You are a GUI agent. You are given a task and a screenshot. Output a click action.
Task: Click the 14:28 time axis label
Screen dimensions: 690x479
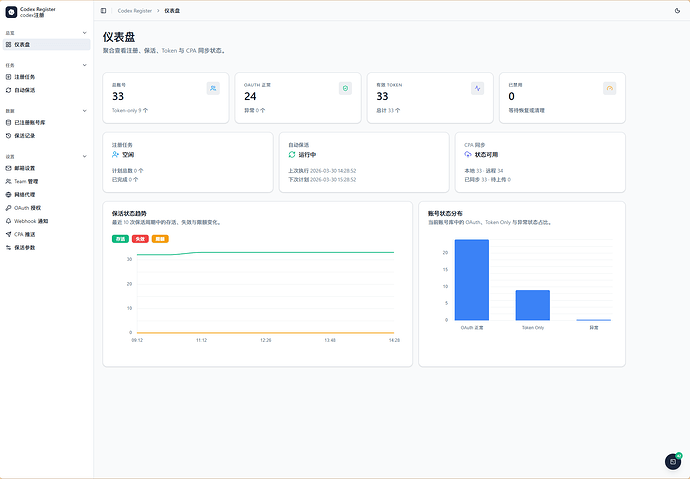point(394,340)
